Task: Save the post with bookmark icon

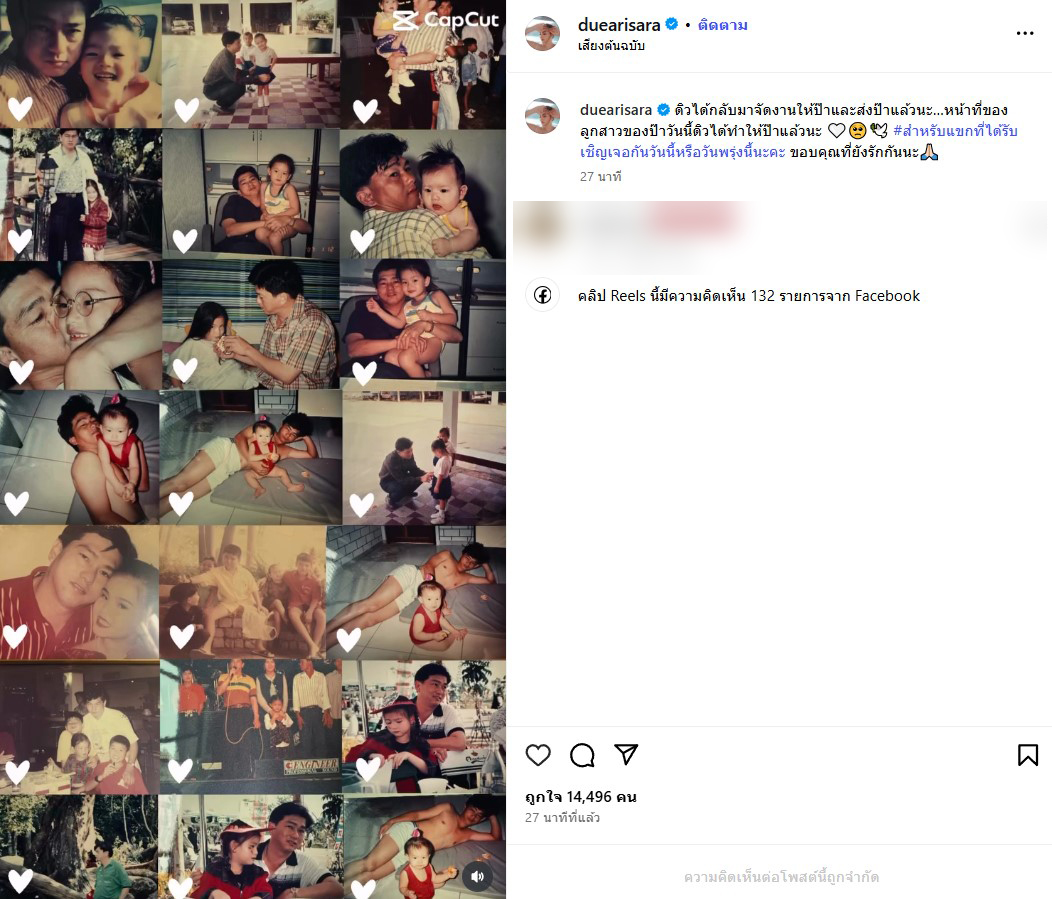Action: 1028,755
